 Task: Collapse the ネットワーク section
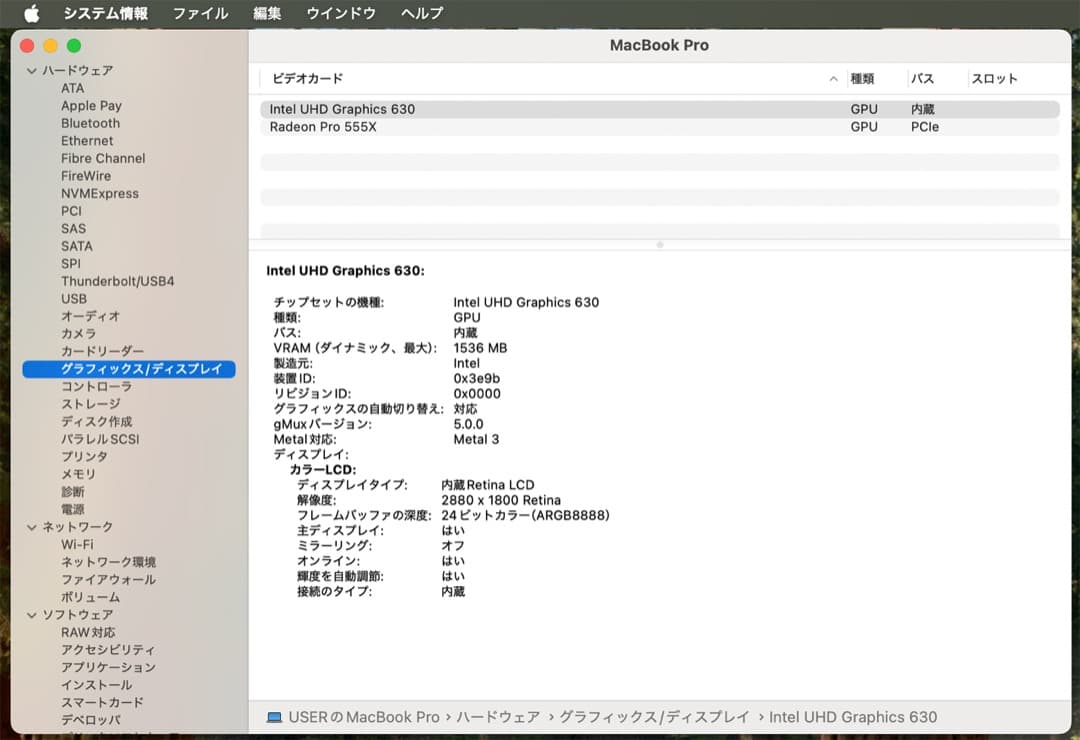coord(32,527)
